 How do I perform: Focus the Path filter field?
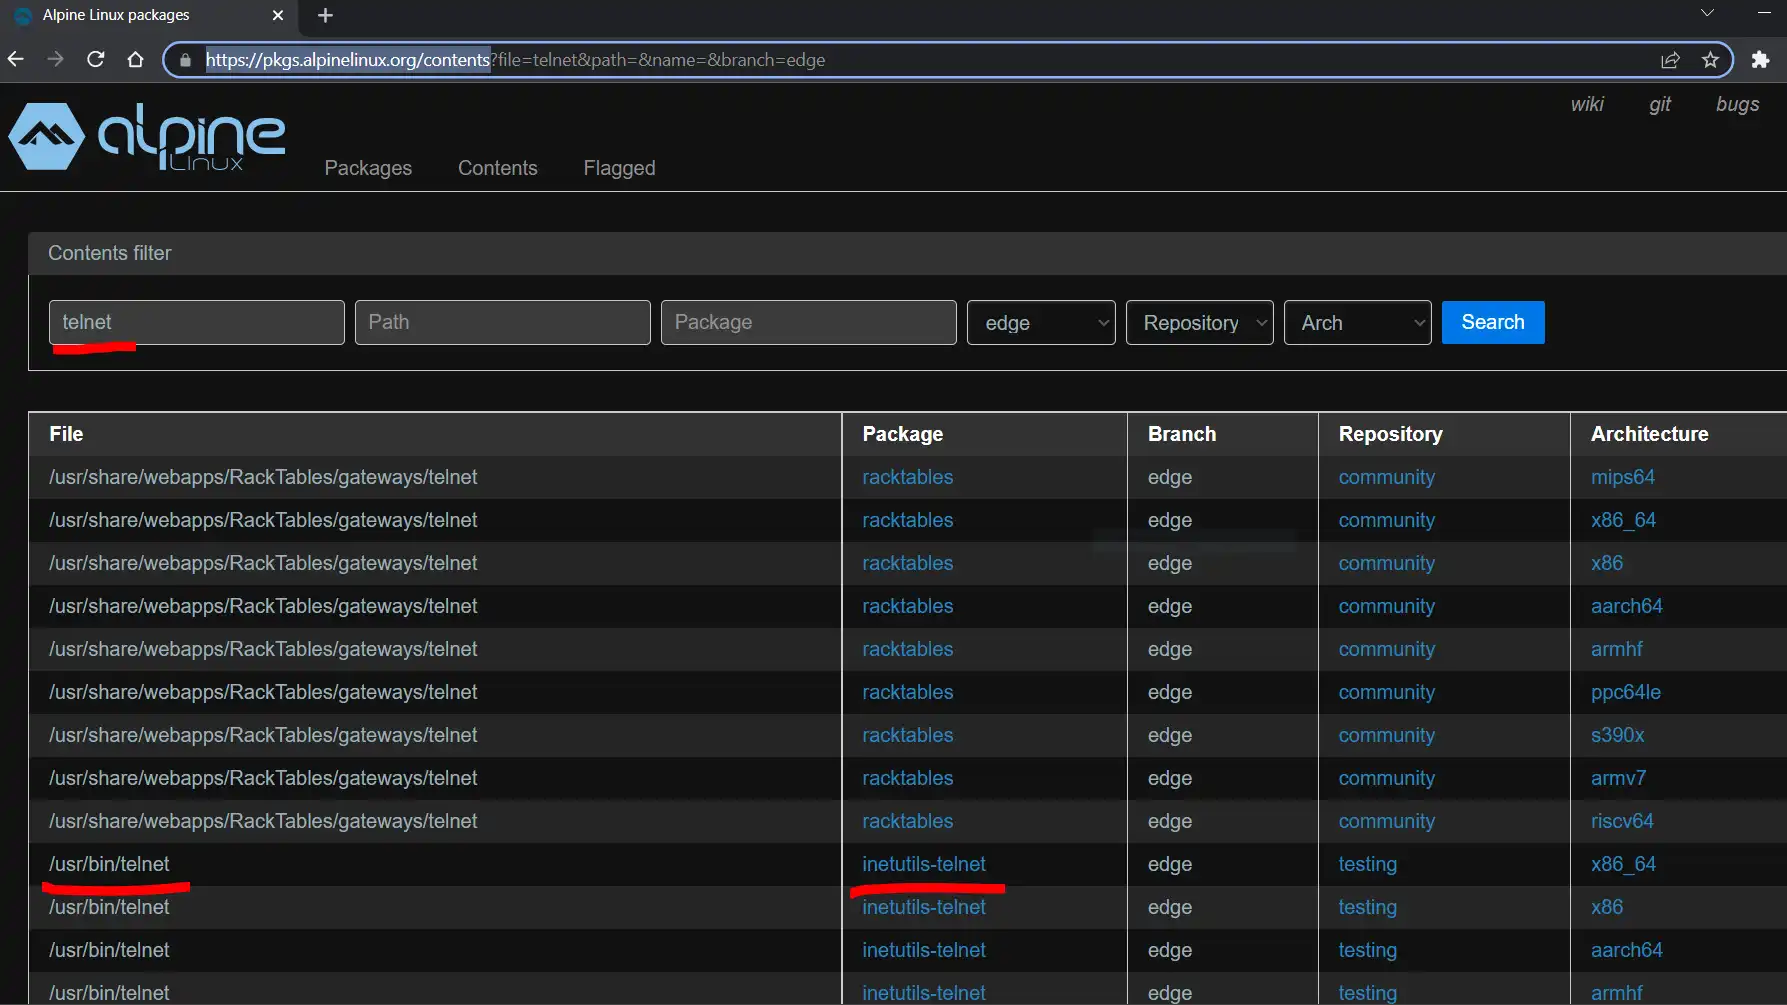(x=503, y=322)
